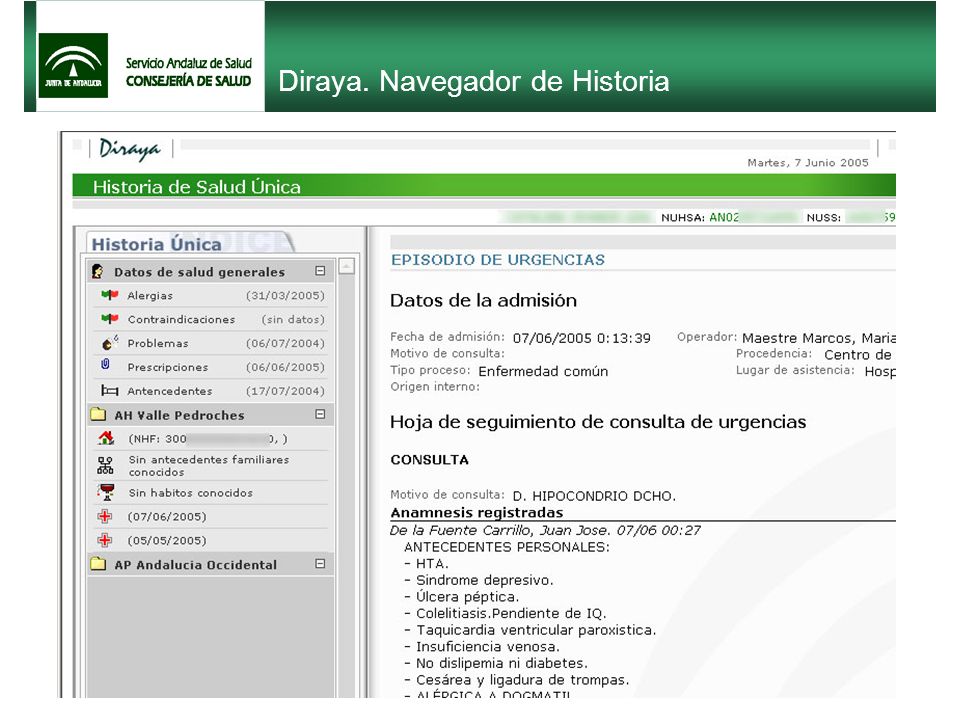Click the habits wine glass icon
Screen dimensions: 960x720
[106, 492]
